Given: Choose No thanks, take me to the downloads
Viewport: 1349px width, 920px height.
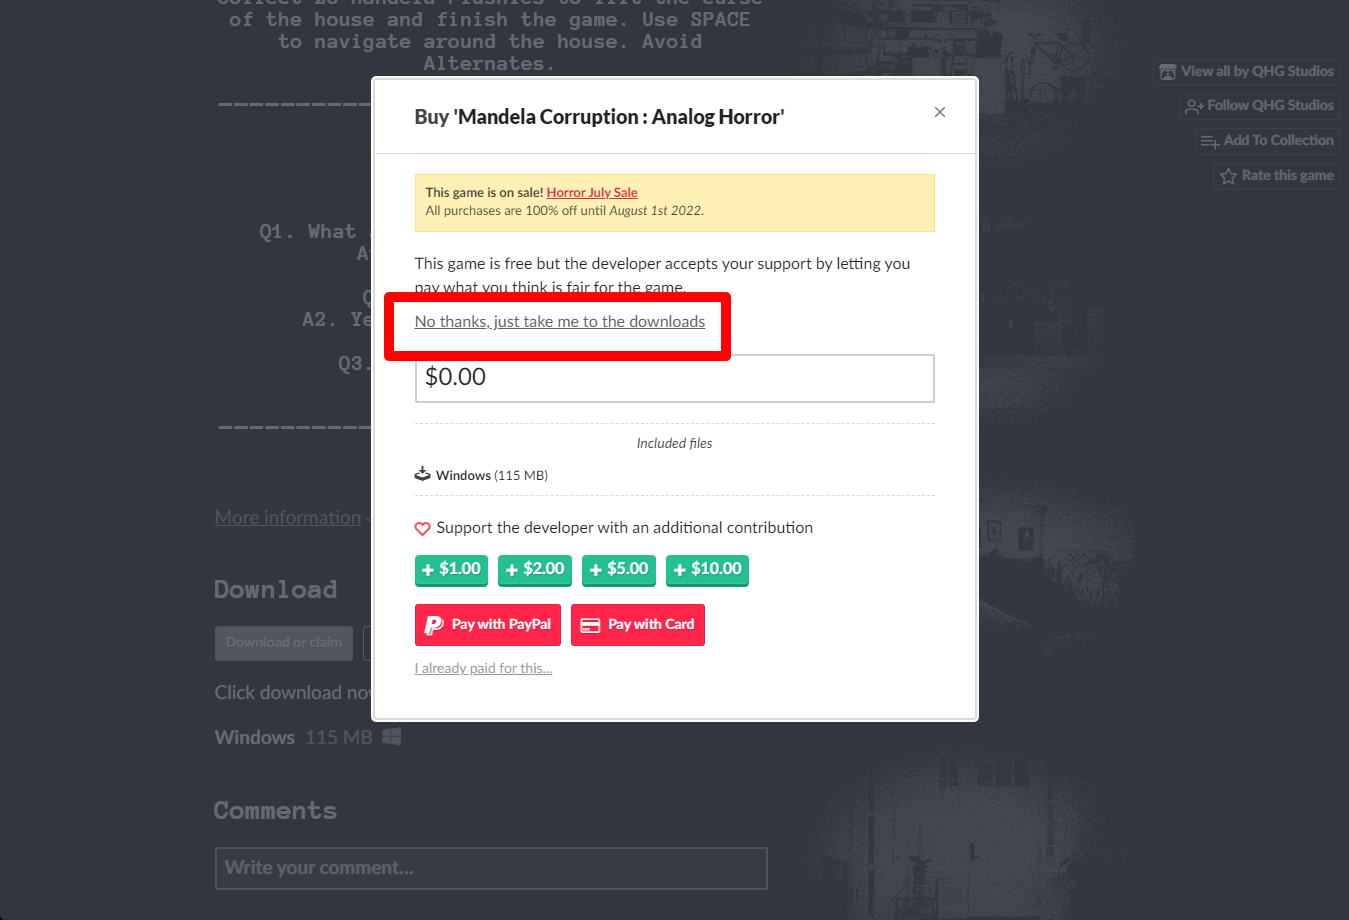Looking at the screenshot, I should [x=560, y=321].
